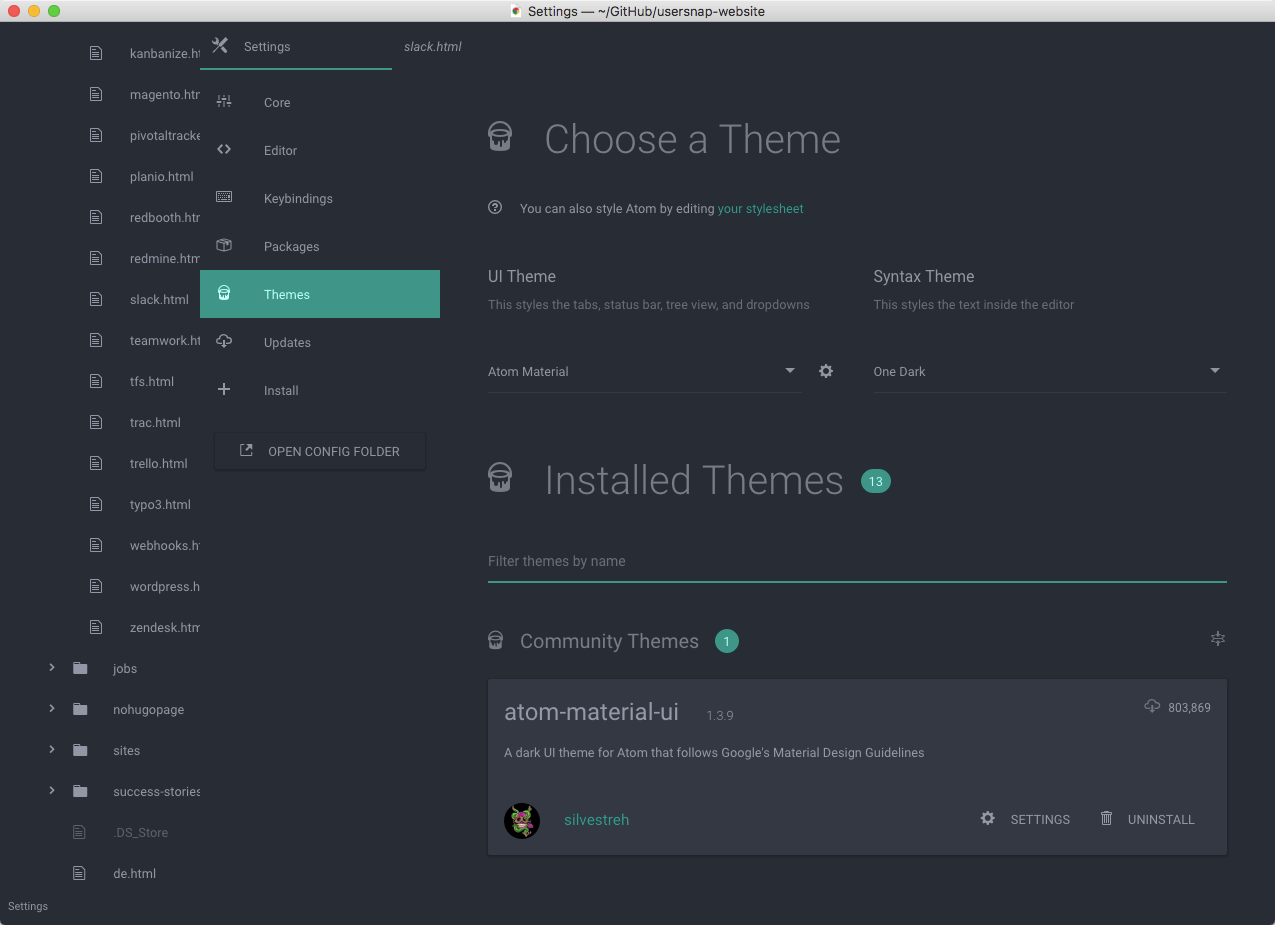Click the filter icon next to Community Themes
The image size is (1275, 925).
coord(1218,638)
